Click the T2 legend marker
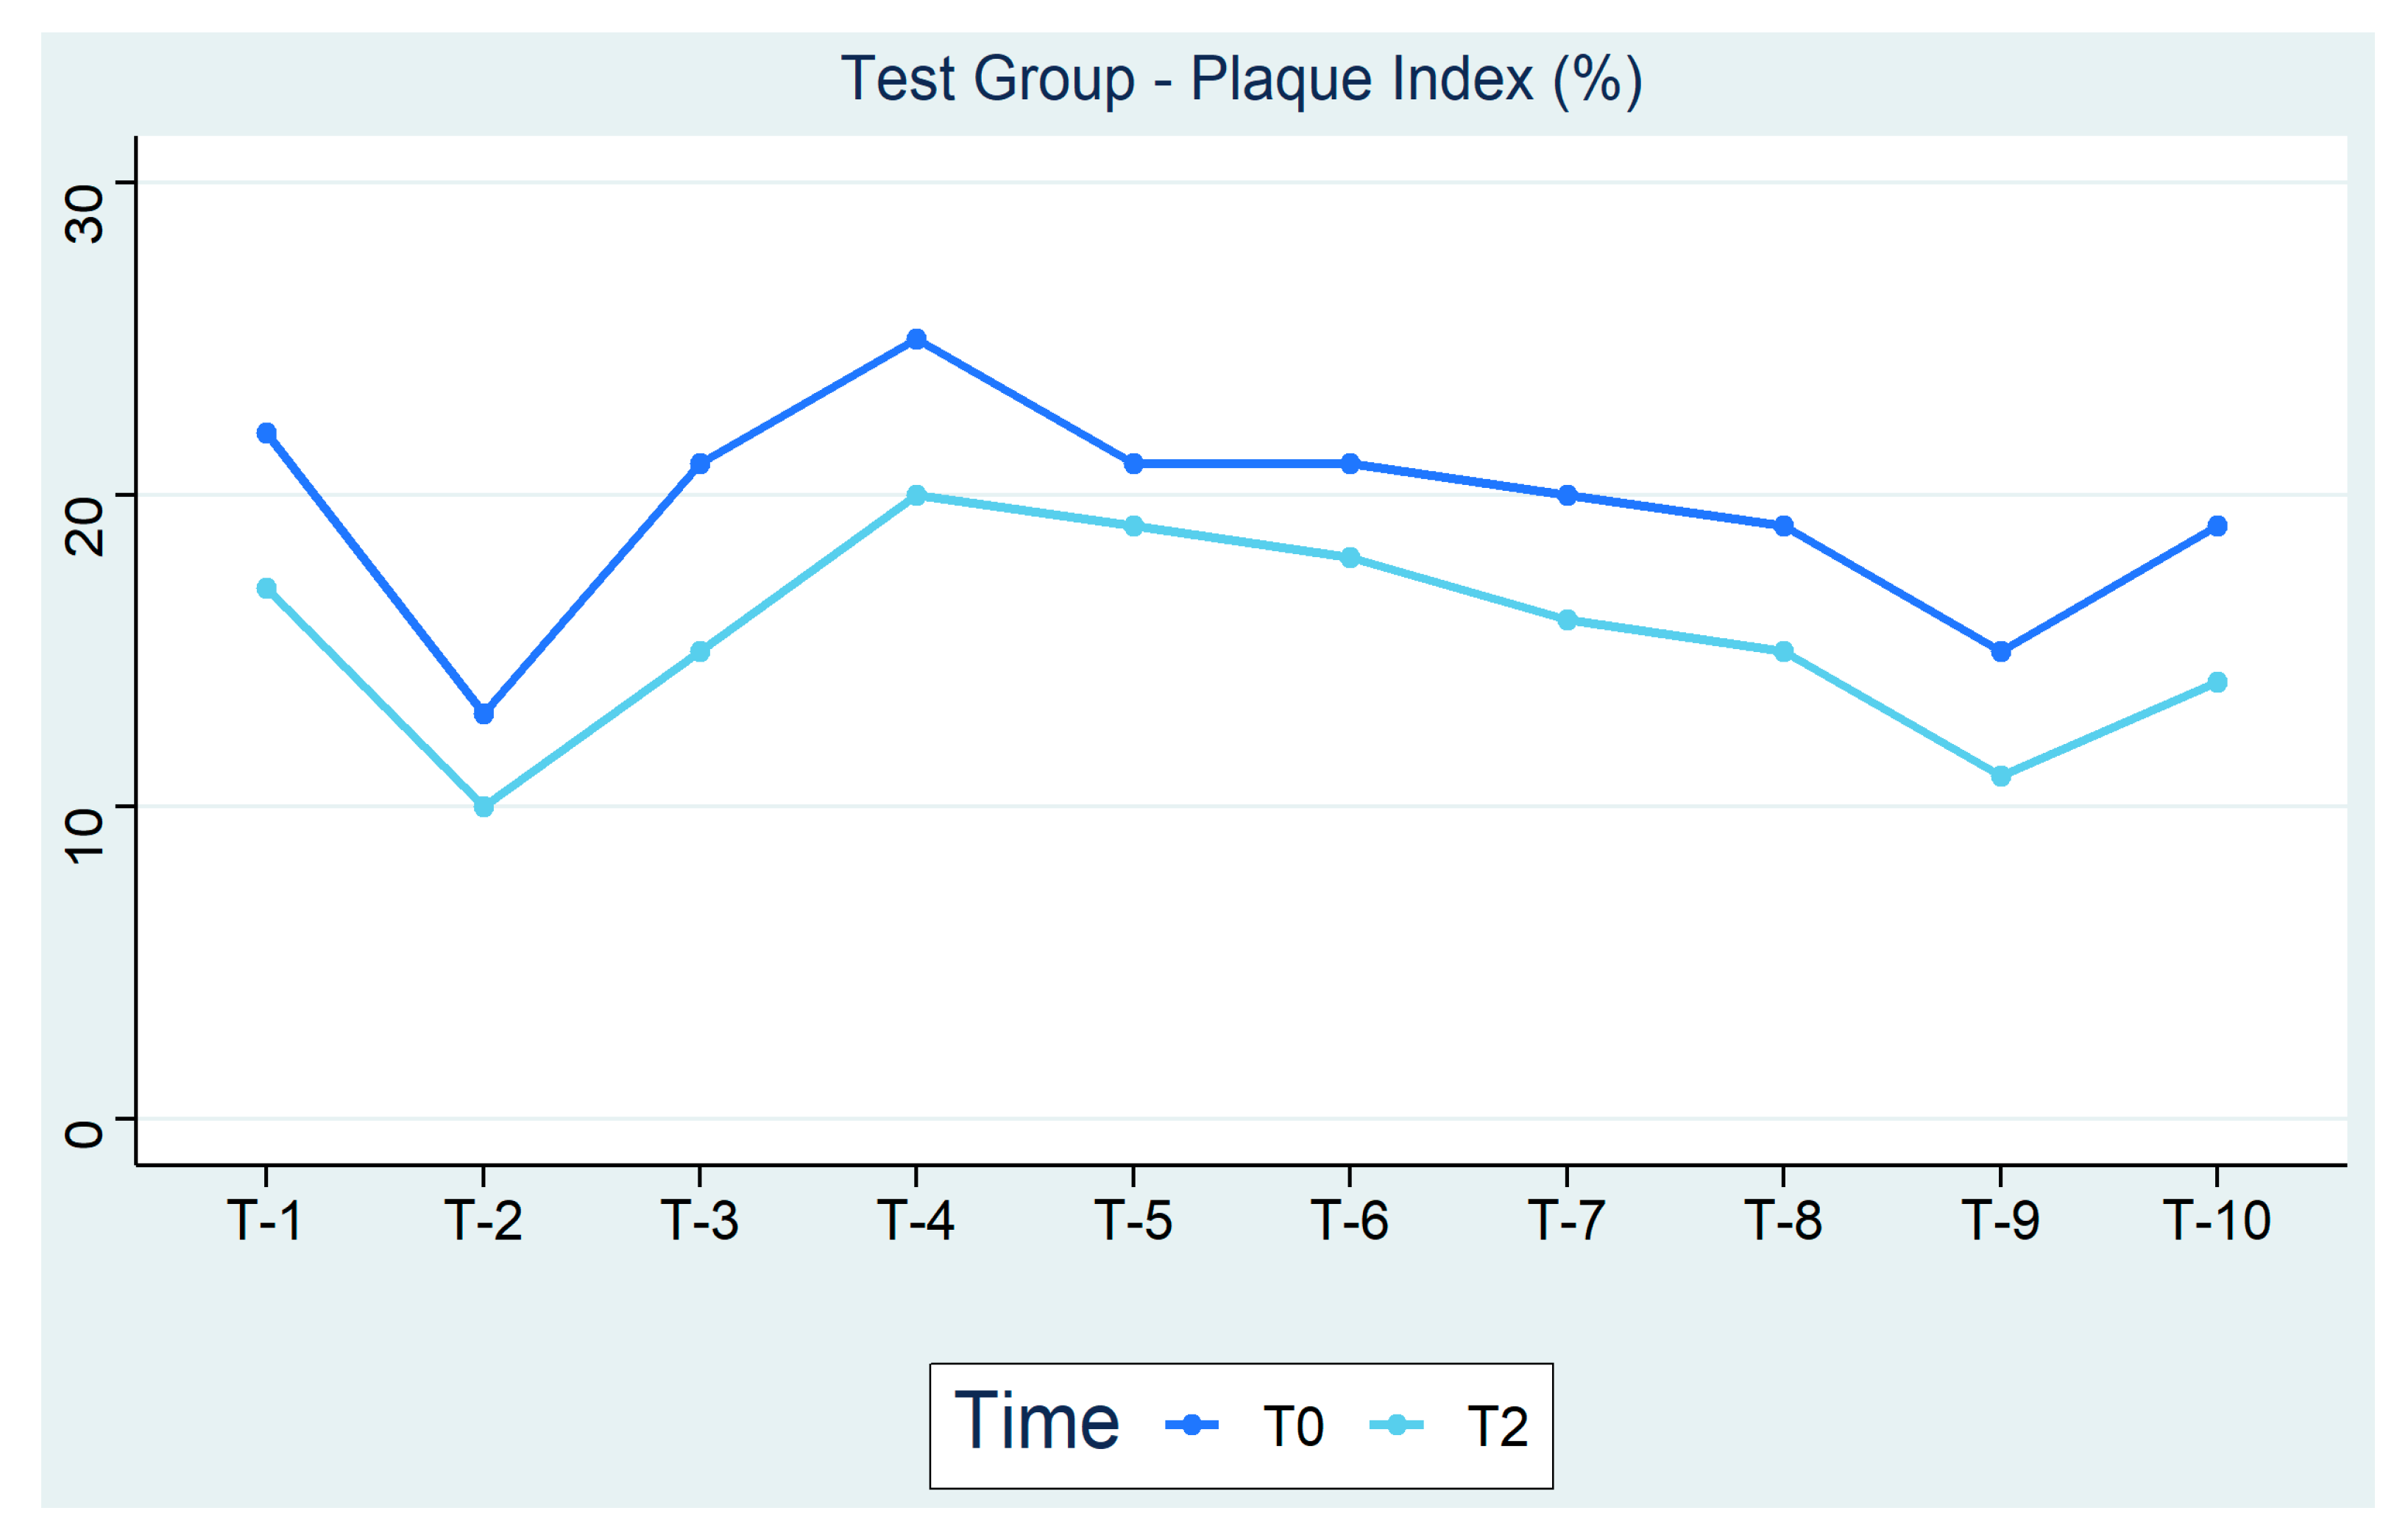Image resolution: width=2408 pixels, height=1530 pixels. [x=1396, y=1425]
